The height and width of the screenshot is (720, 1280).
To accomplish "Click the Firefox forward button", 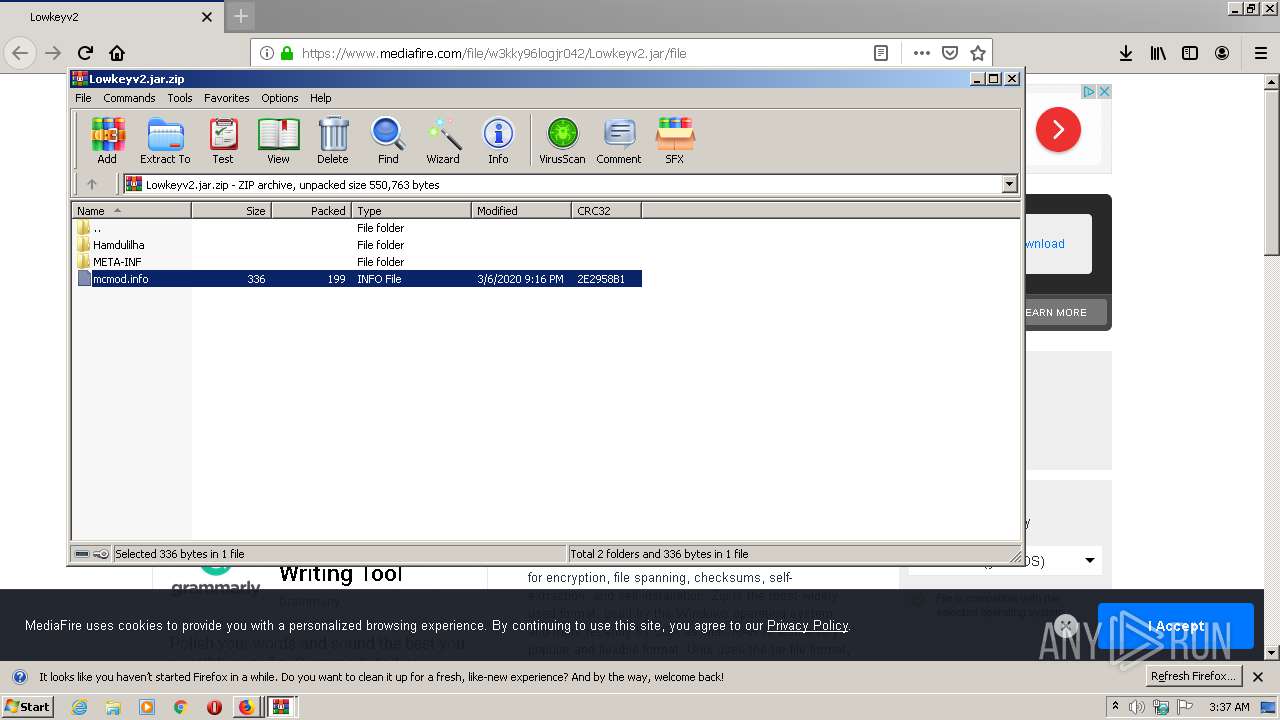I will click(53, 53).
